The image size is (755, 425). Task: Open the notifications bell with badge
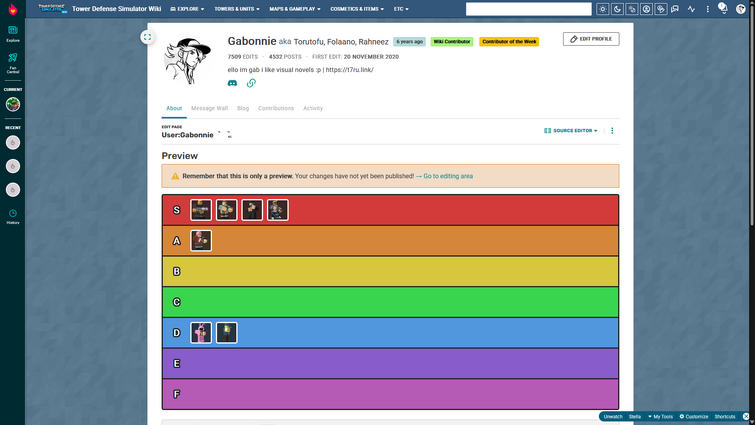coord(723,8)
